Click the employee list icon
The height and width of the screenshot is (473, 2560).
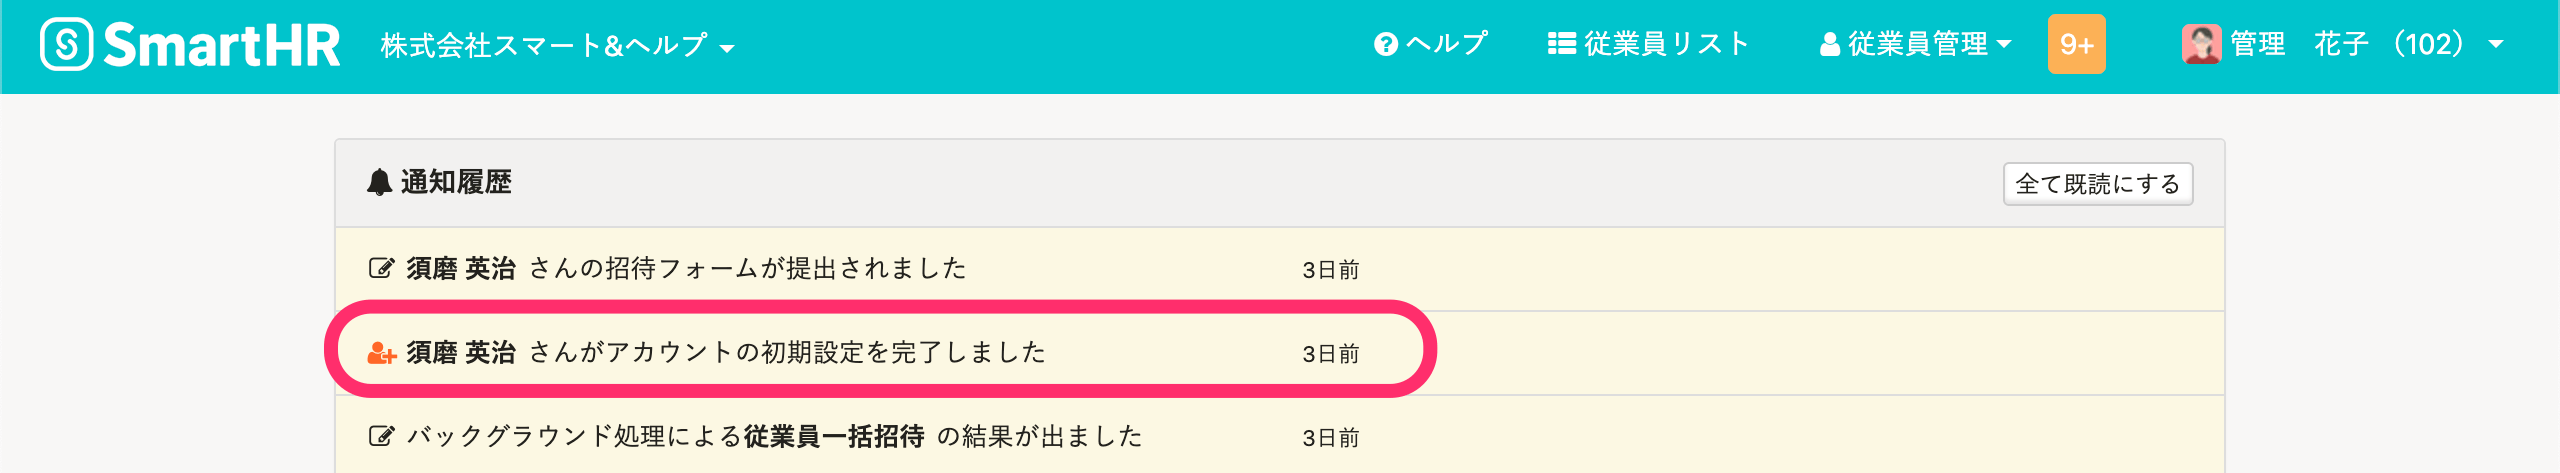point(1561,44)
